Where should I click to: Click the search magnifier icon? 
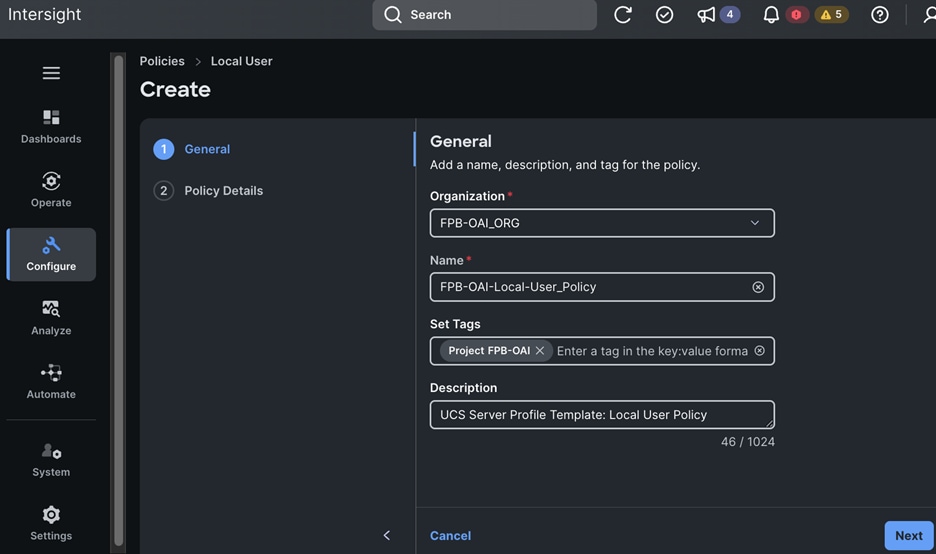[x=393, y=14]
